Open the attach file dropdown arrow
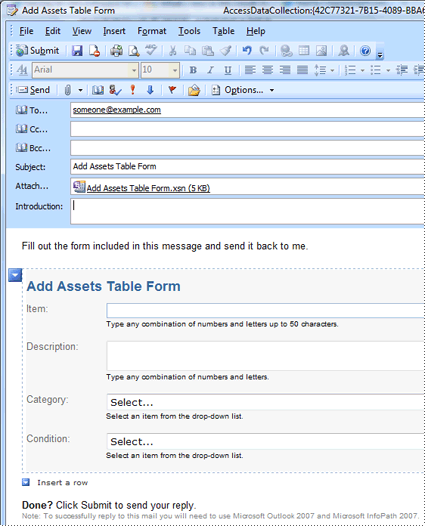Screen dimensions: 425x526 (x=80, y=90)
